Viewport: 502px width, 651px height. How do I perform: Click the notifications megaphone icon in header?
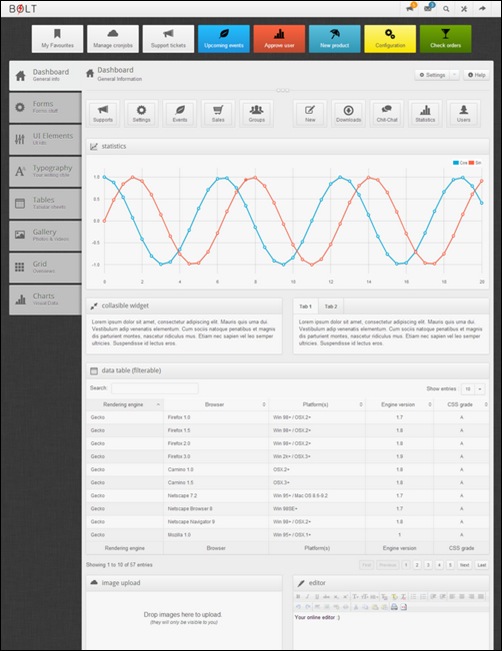410,8
